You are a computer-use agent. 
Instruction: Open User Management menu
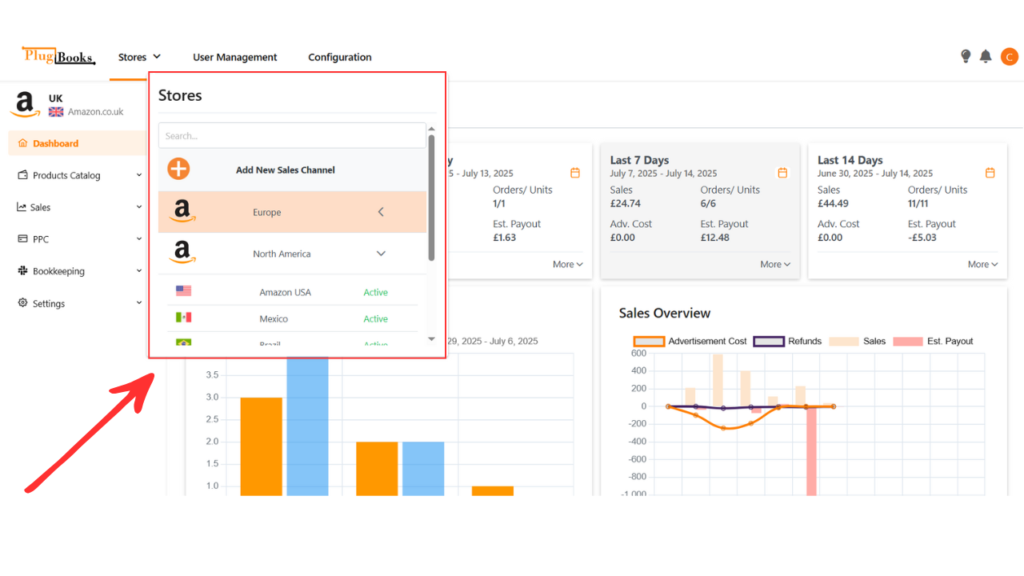pos(234,57)
